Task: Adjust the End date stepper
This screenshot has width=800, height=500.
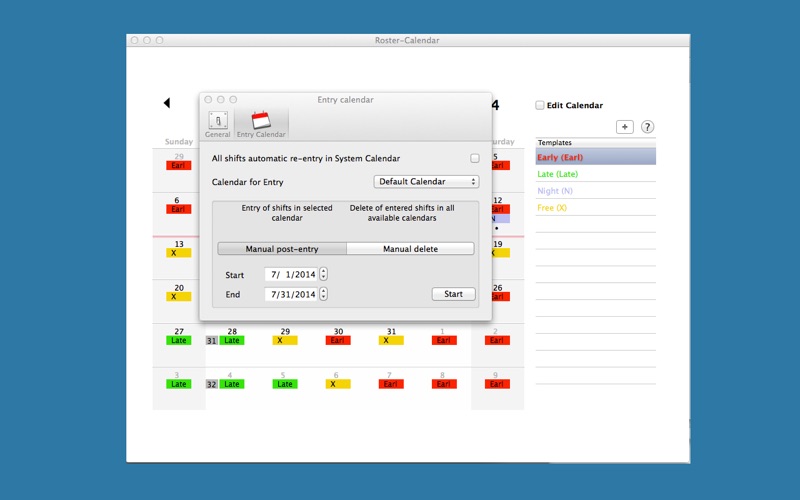Action: point(323,294)
